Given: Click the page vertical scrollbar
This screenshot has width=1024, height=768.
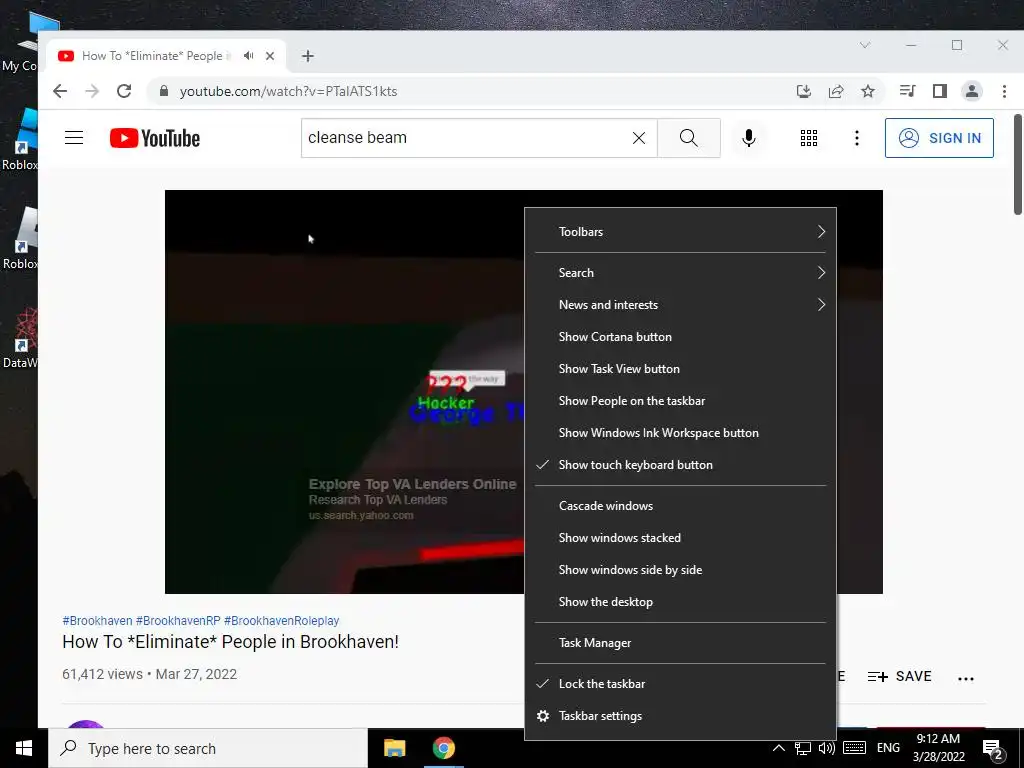Looking at the screenshot, I should 1017,165.
